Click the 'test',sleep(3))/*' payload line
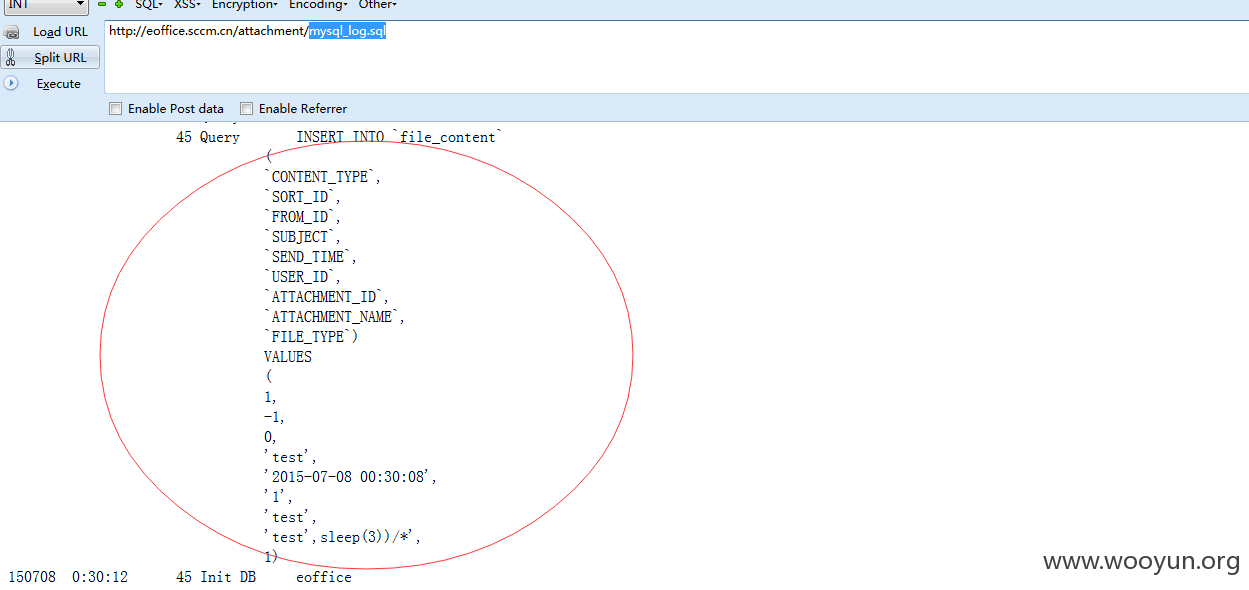 [343, 537]
